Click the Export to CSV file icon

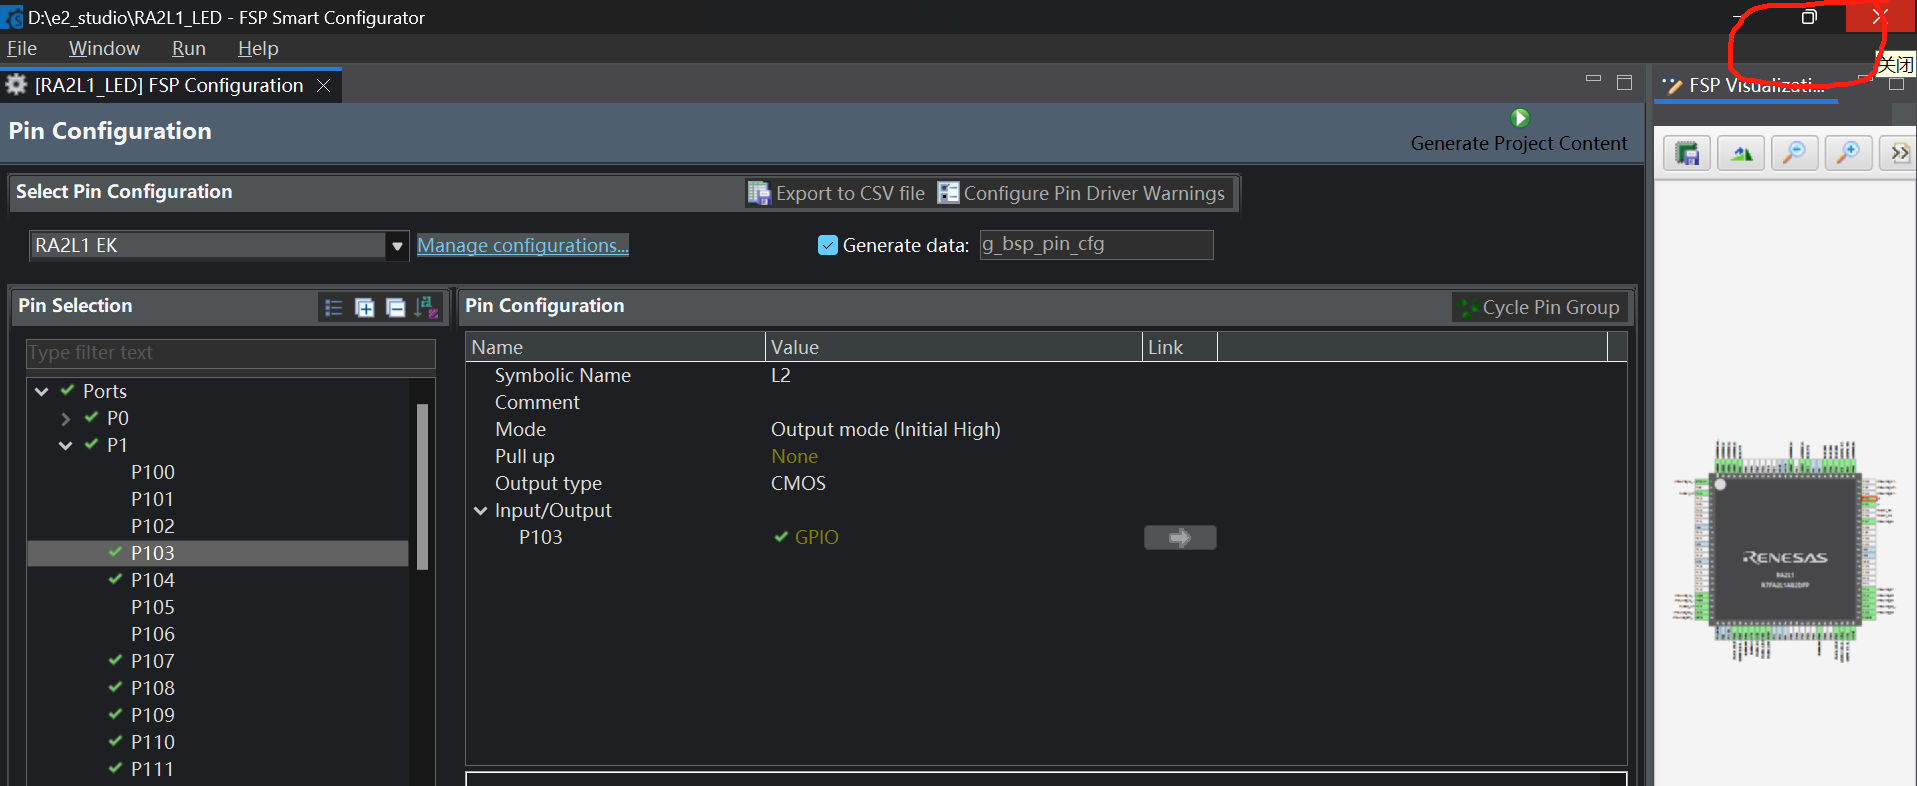point(759,193)
